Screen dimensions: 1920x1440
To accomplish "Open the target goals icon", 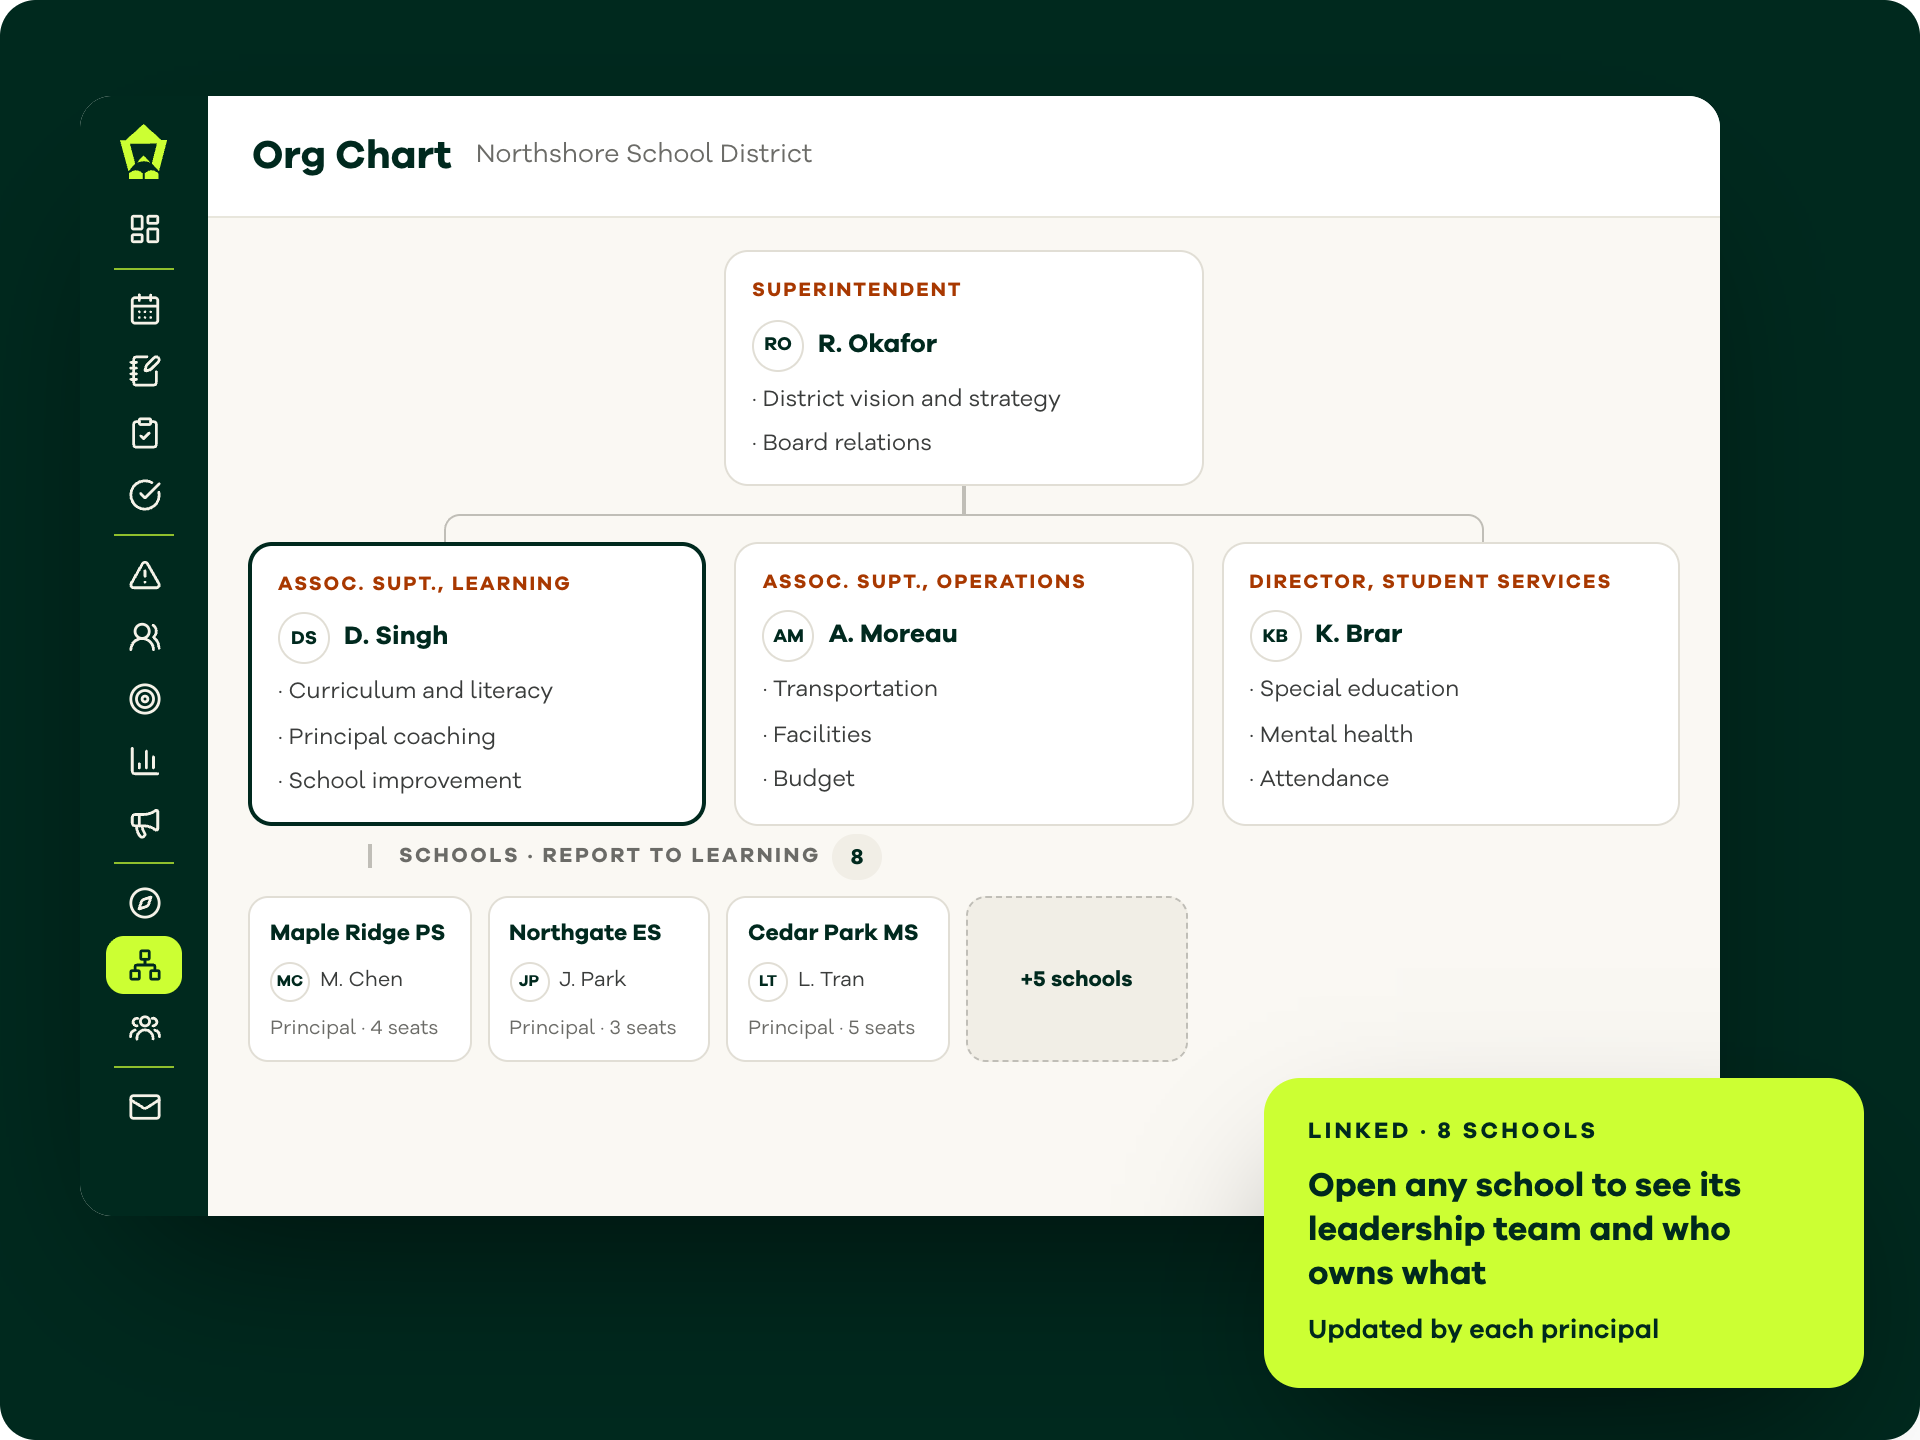I will (145, 699).
